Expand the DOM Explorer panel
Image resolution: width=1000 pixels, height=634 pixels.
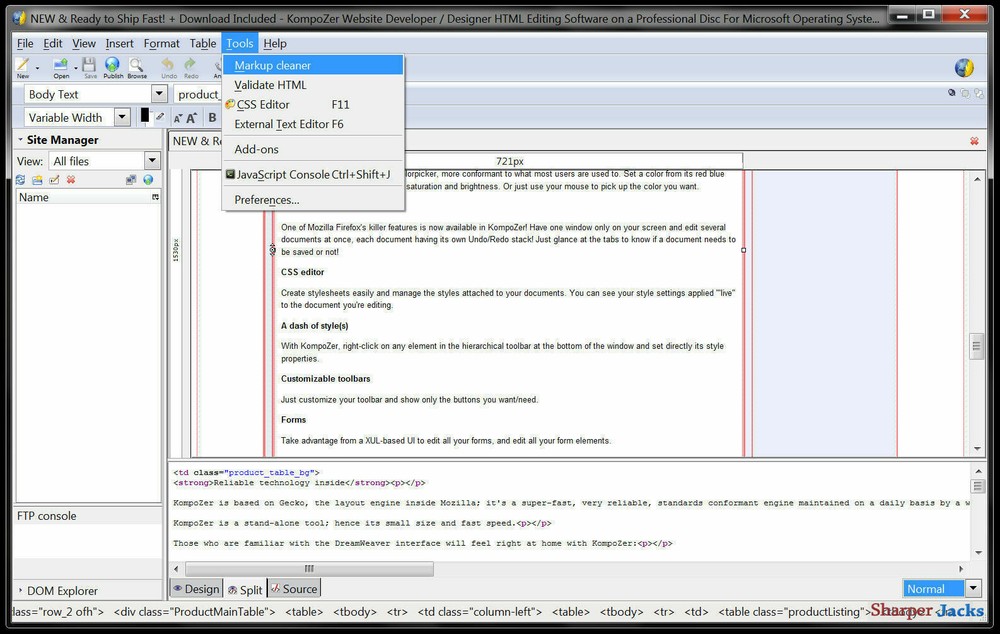(x=60, y=590)
